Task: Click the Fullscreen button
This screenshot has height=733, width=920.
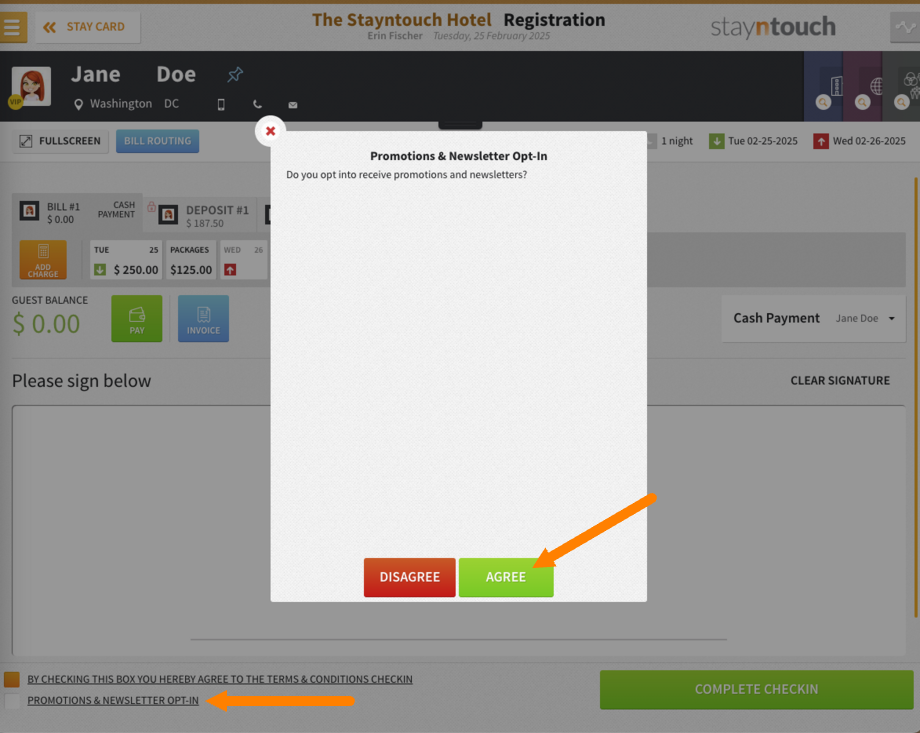Action: 60,141
